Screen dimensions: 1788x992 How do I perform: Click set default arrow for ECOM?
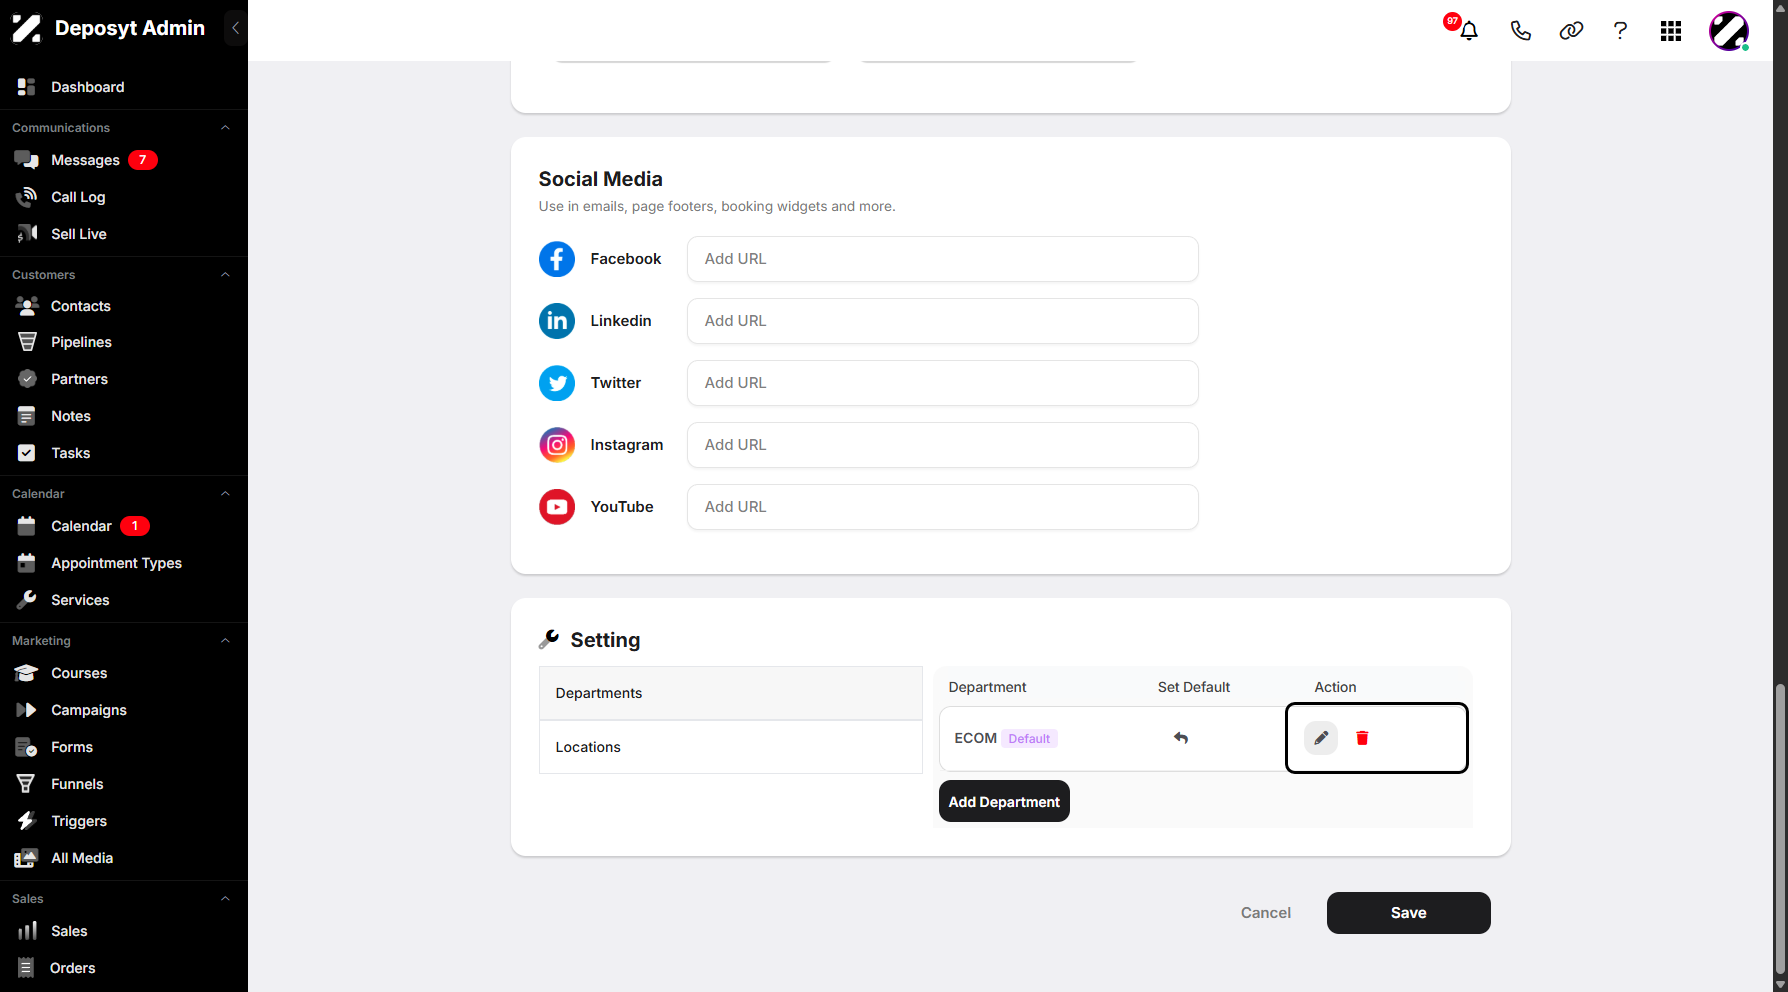tap(1181, 738)
